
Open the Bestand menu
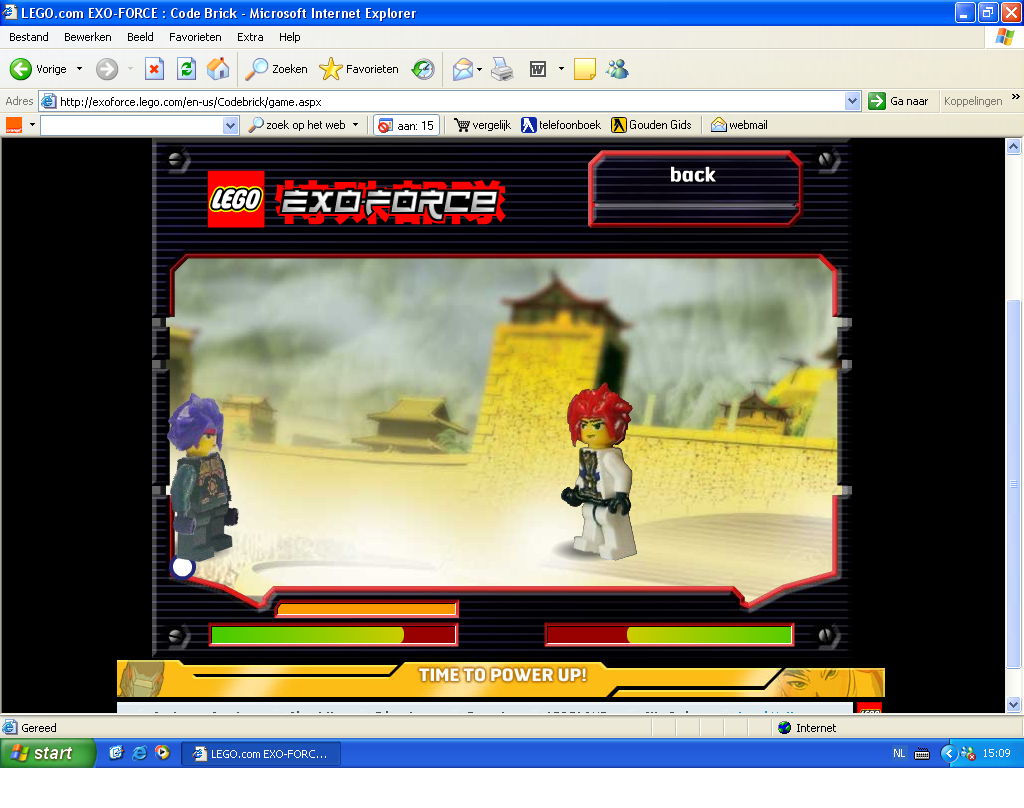(29, 37)
